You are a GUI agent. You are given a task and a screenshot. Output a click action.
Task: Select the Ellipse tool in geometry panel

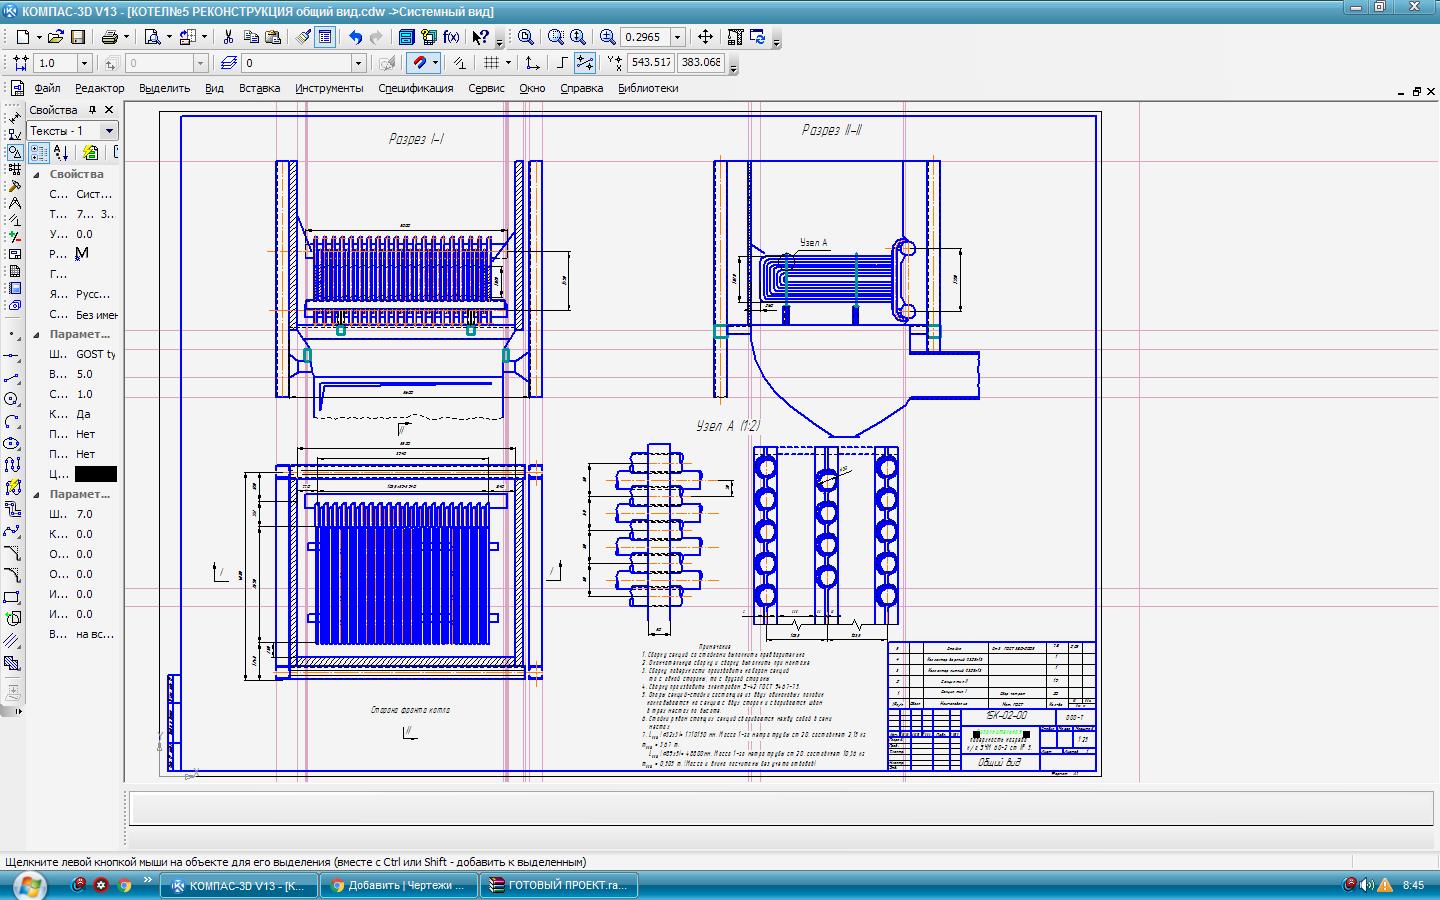point(12,443)
